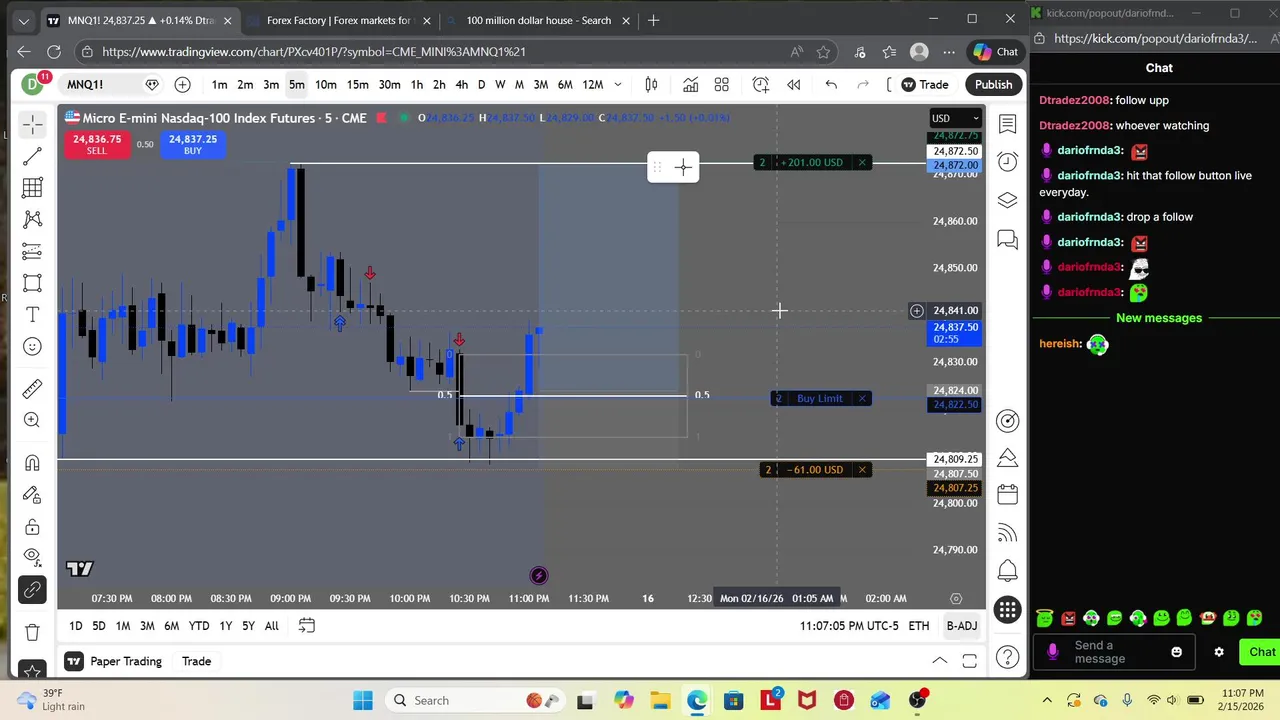The image size is (1280, 720).
Task: Open the Trade tab in bottom panel
Action: tap(196, 661)
